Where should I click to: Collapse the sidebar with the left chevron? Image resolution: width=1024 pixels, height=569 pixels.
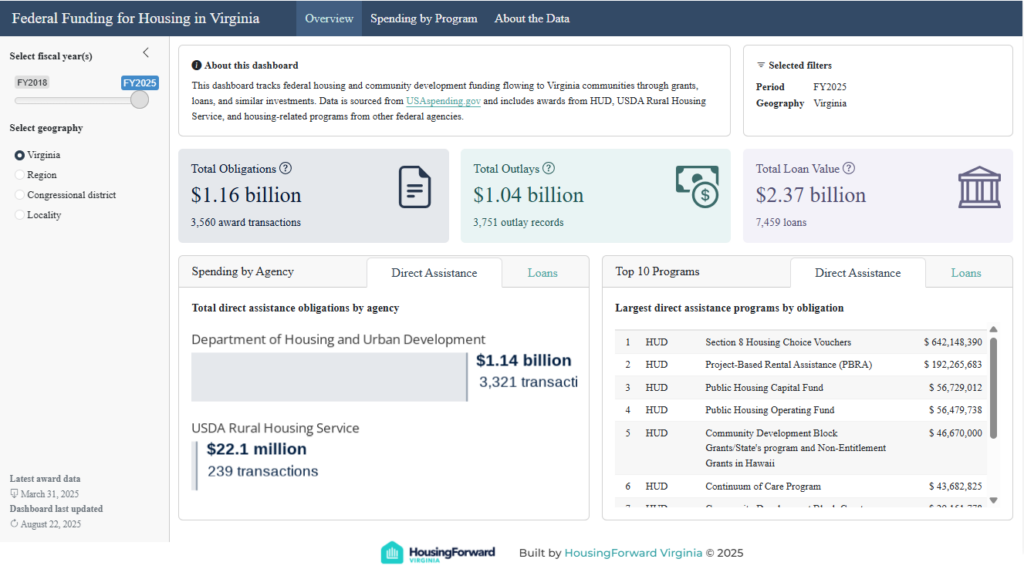pos(146,52)
